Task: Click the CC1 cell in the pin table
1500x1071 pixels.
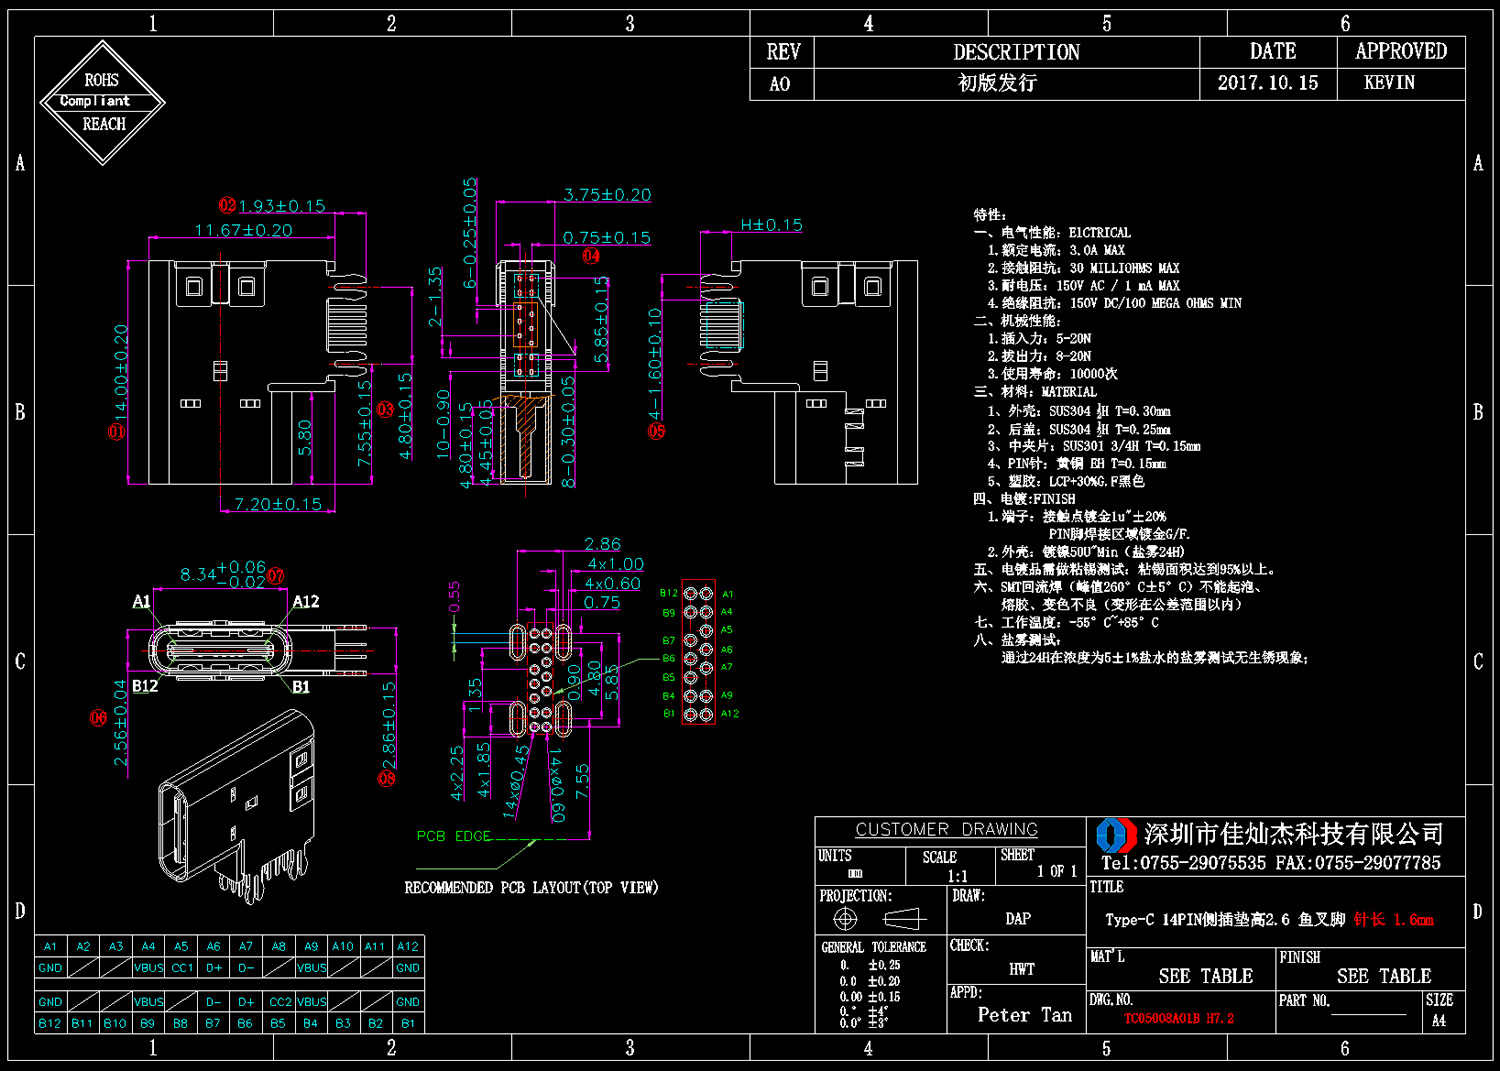Action: (181, 968)
